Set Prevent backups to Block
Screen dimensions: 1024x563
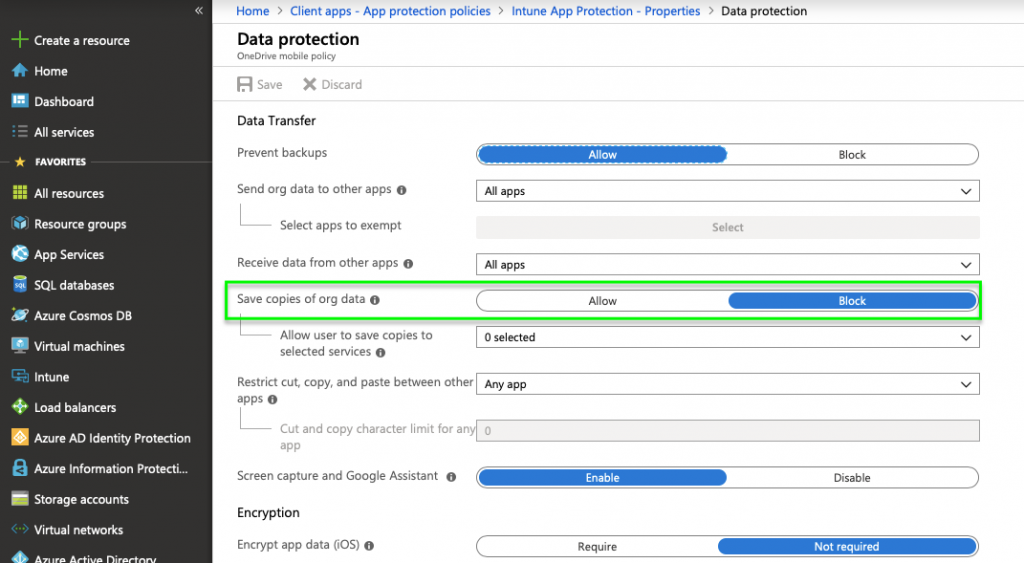(x=852, y=155)
